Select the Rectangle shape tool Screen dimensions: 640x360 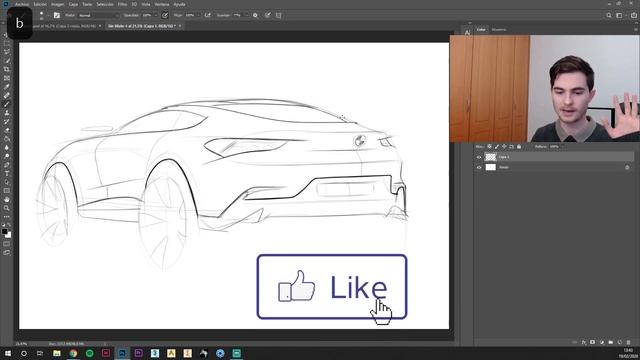[7, 191]
